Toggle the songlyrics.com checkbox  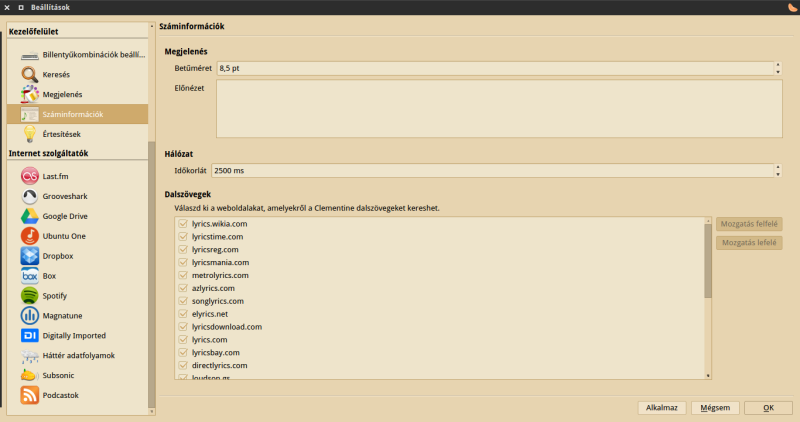point(183,301)
